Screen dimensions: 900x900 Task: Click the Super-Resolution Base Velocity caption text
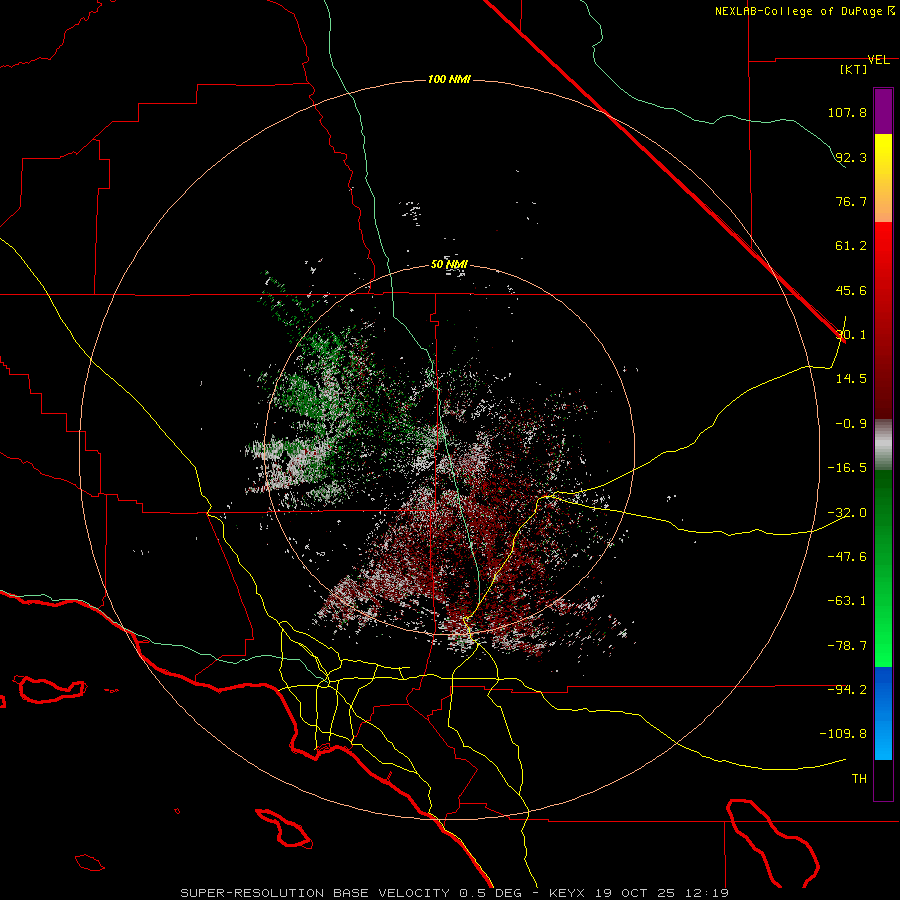coord(455,893)
